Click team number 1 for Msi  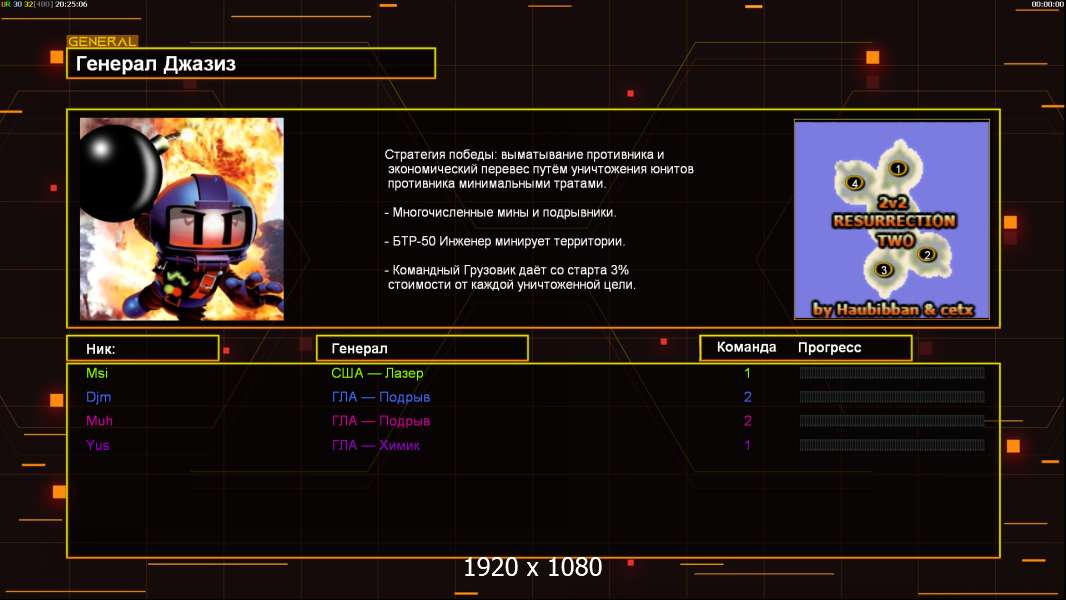click(747, 373)
